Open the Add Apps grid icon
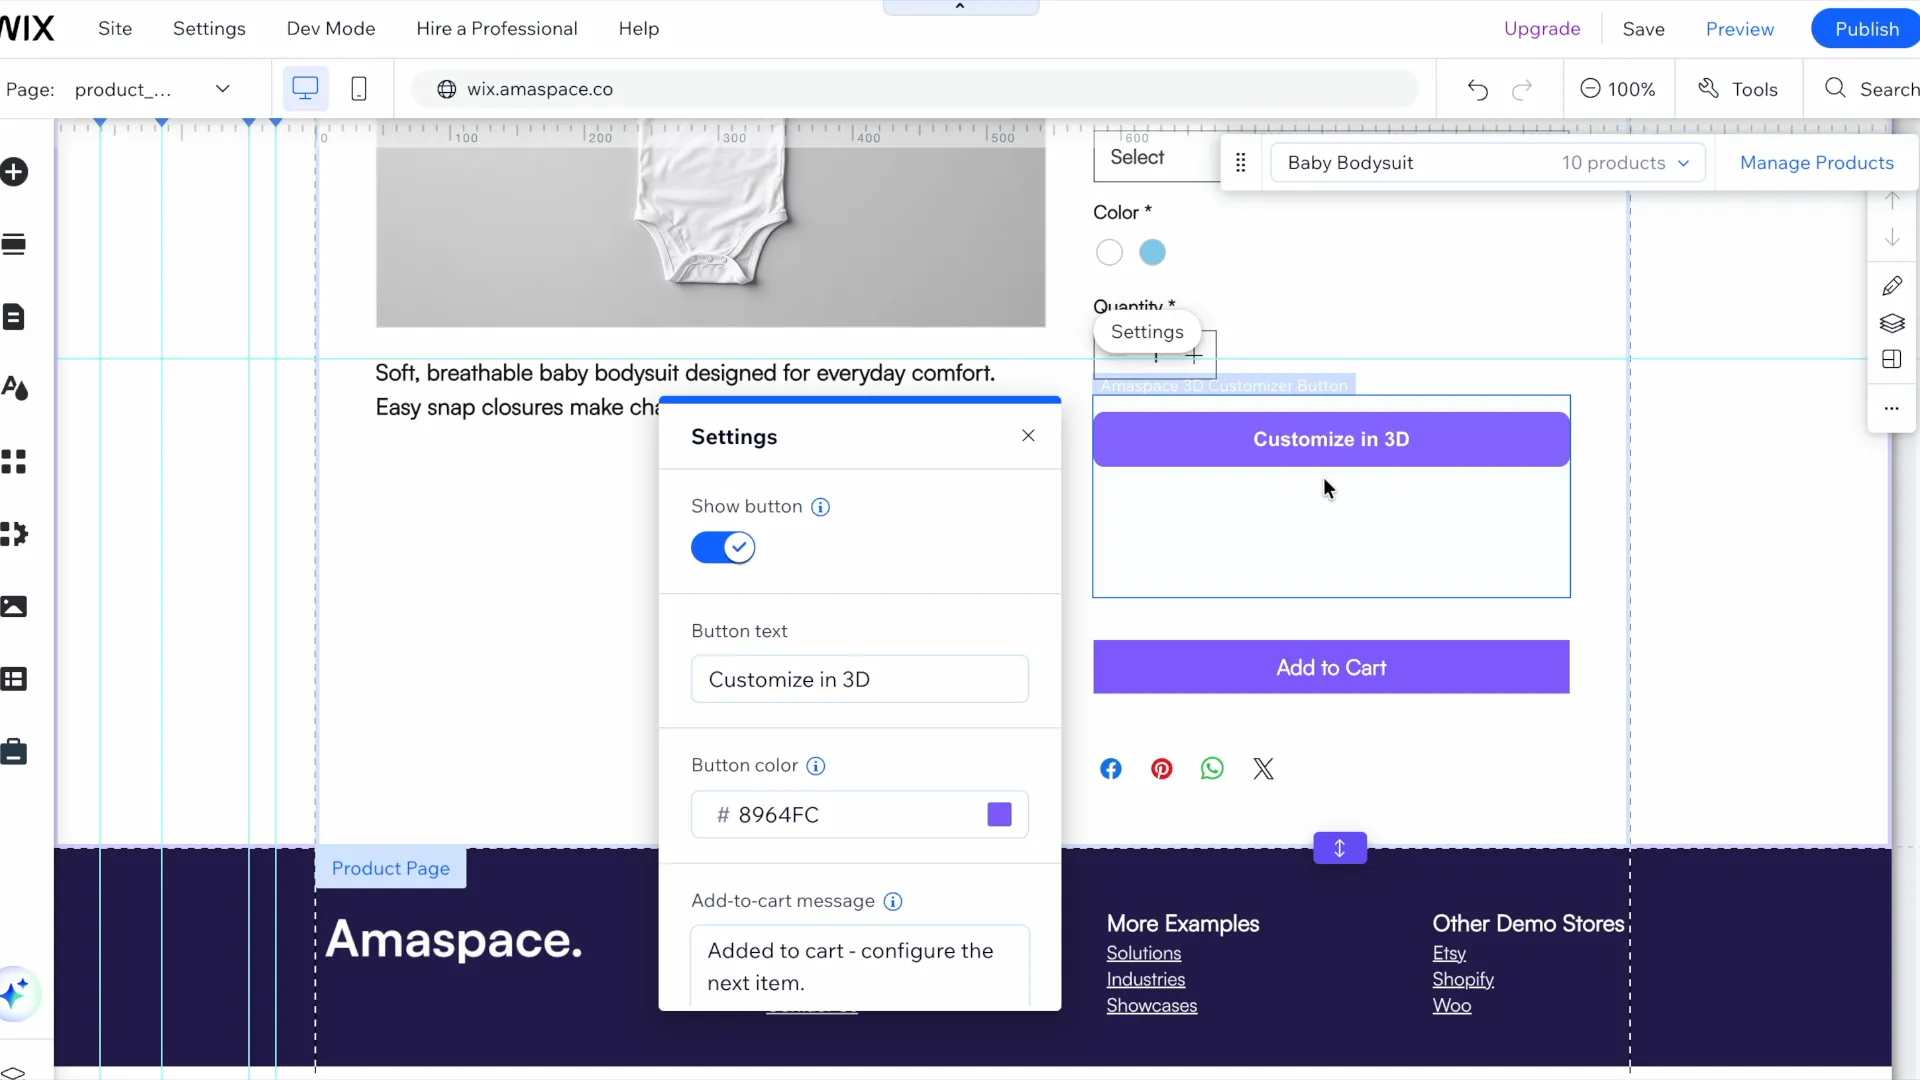Screen dimensions: 1920x1080 (14, 461)
